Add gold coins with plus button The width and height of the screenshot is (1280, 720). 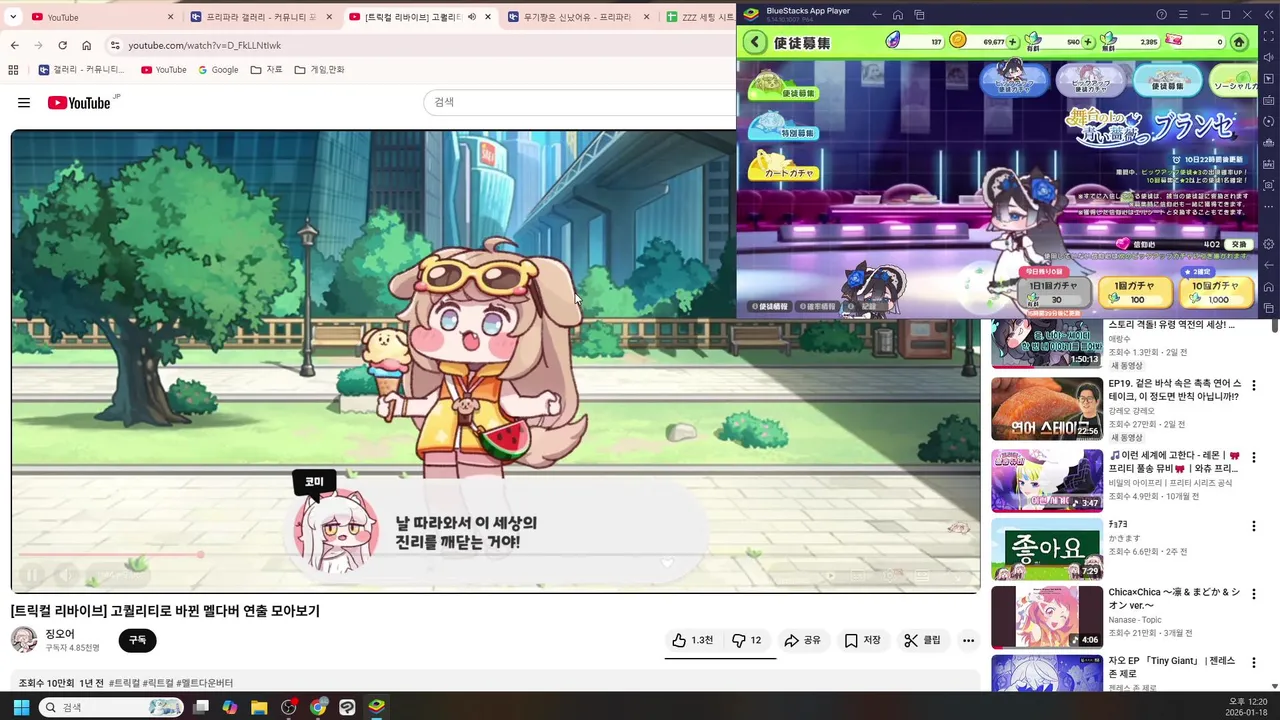pos(1013,42)
